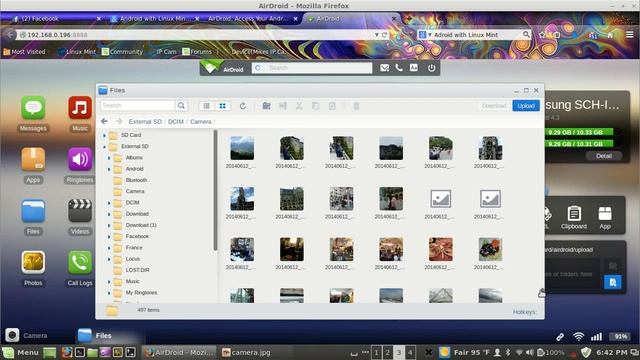Screen dimensions: 640x360
Task: Refresh the Files window listing
Action: tap(243, 106)
